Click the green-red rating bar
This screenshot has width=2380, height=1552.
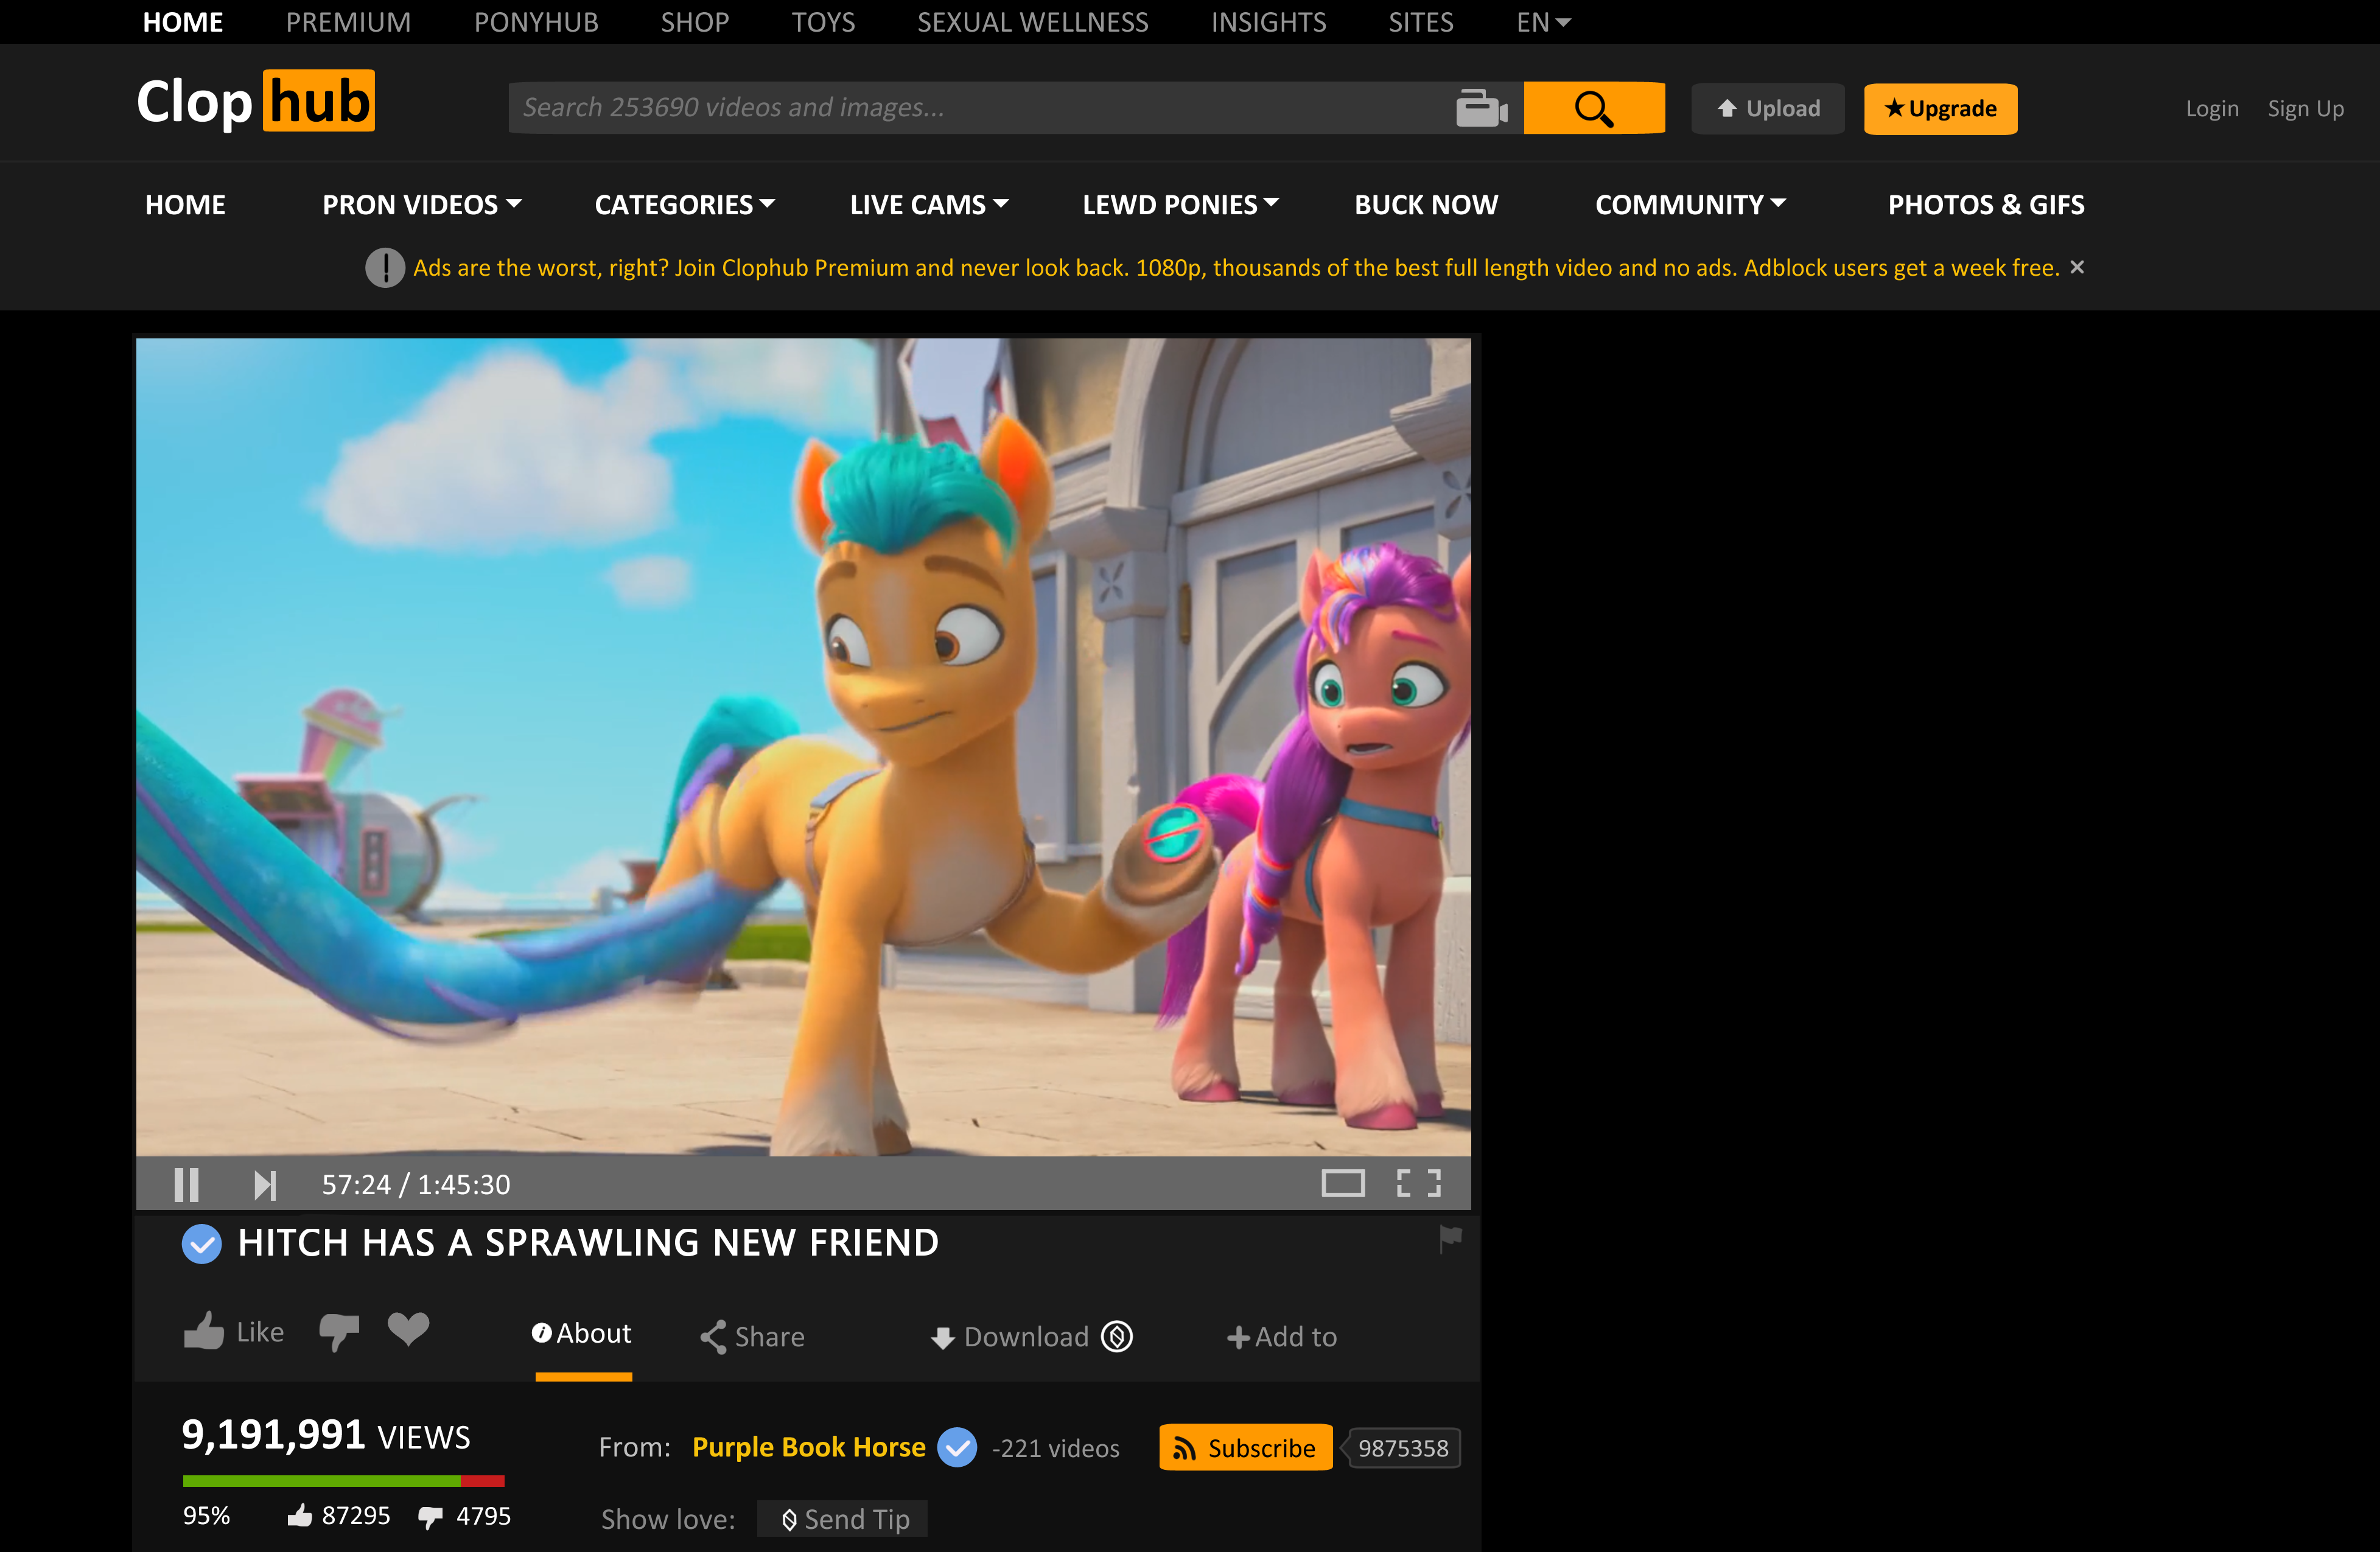343,1480
